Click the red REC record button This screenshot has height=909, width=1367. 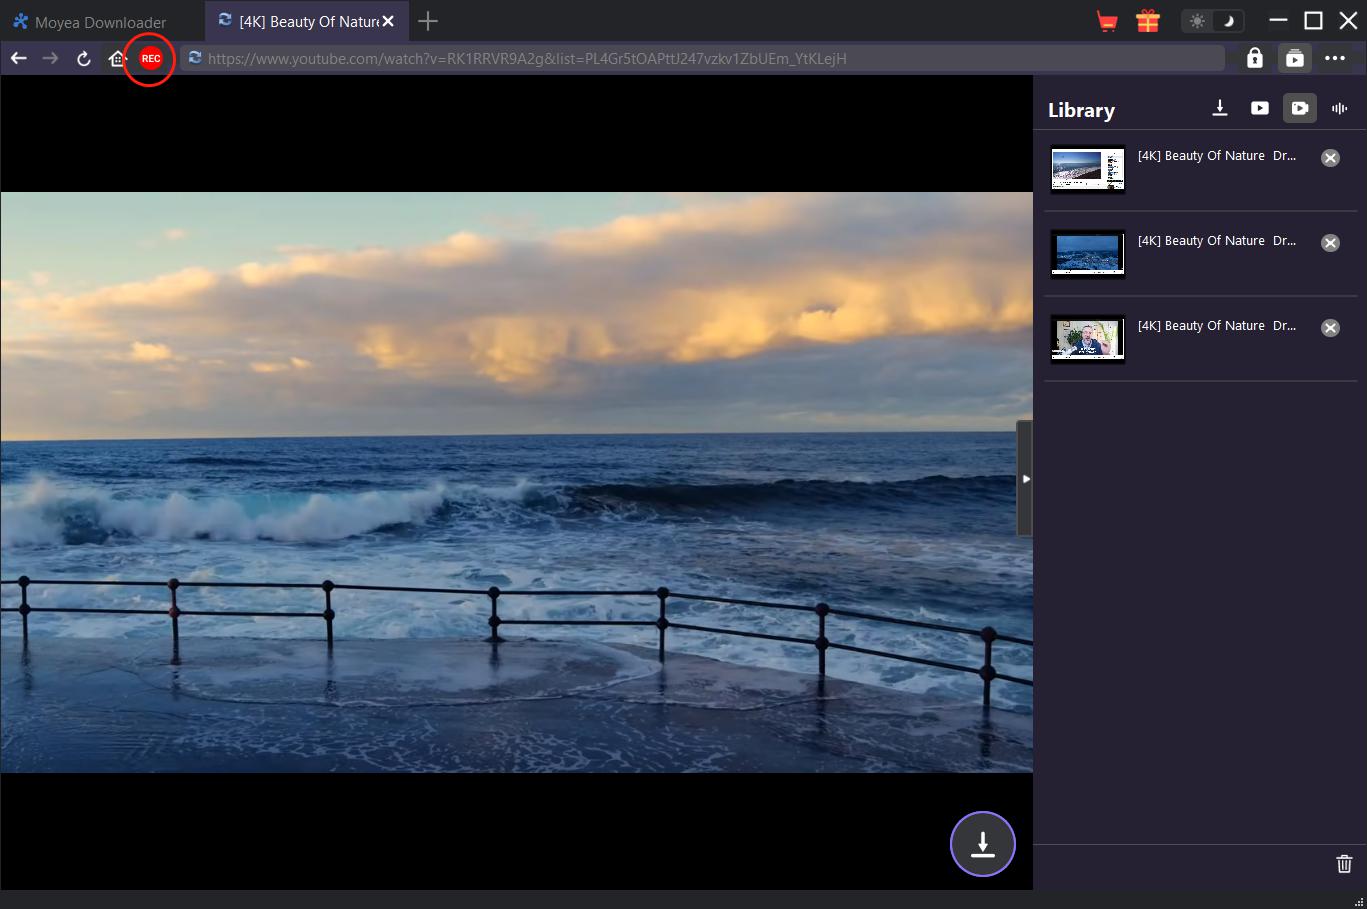coord(150,59)
